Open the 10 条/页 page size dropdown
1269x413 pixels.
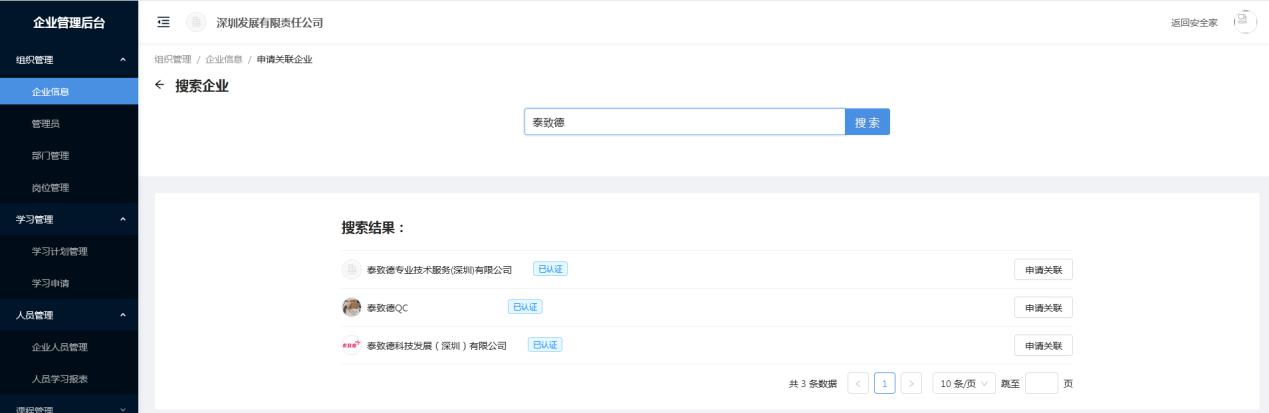tap(964, 383)
